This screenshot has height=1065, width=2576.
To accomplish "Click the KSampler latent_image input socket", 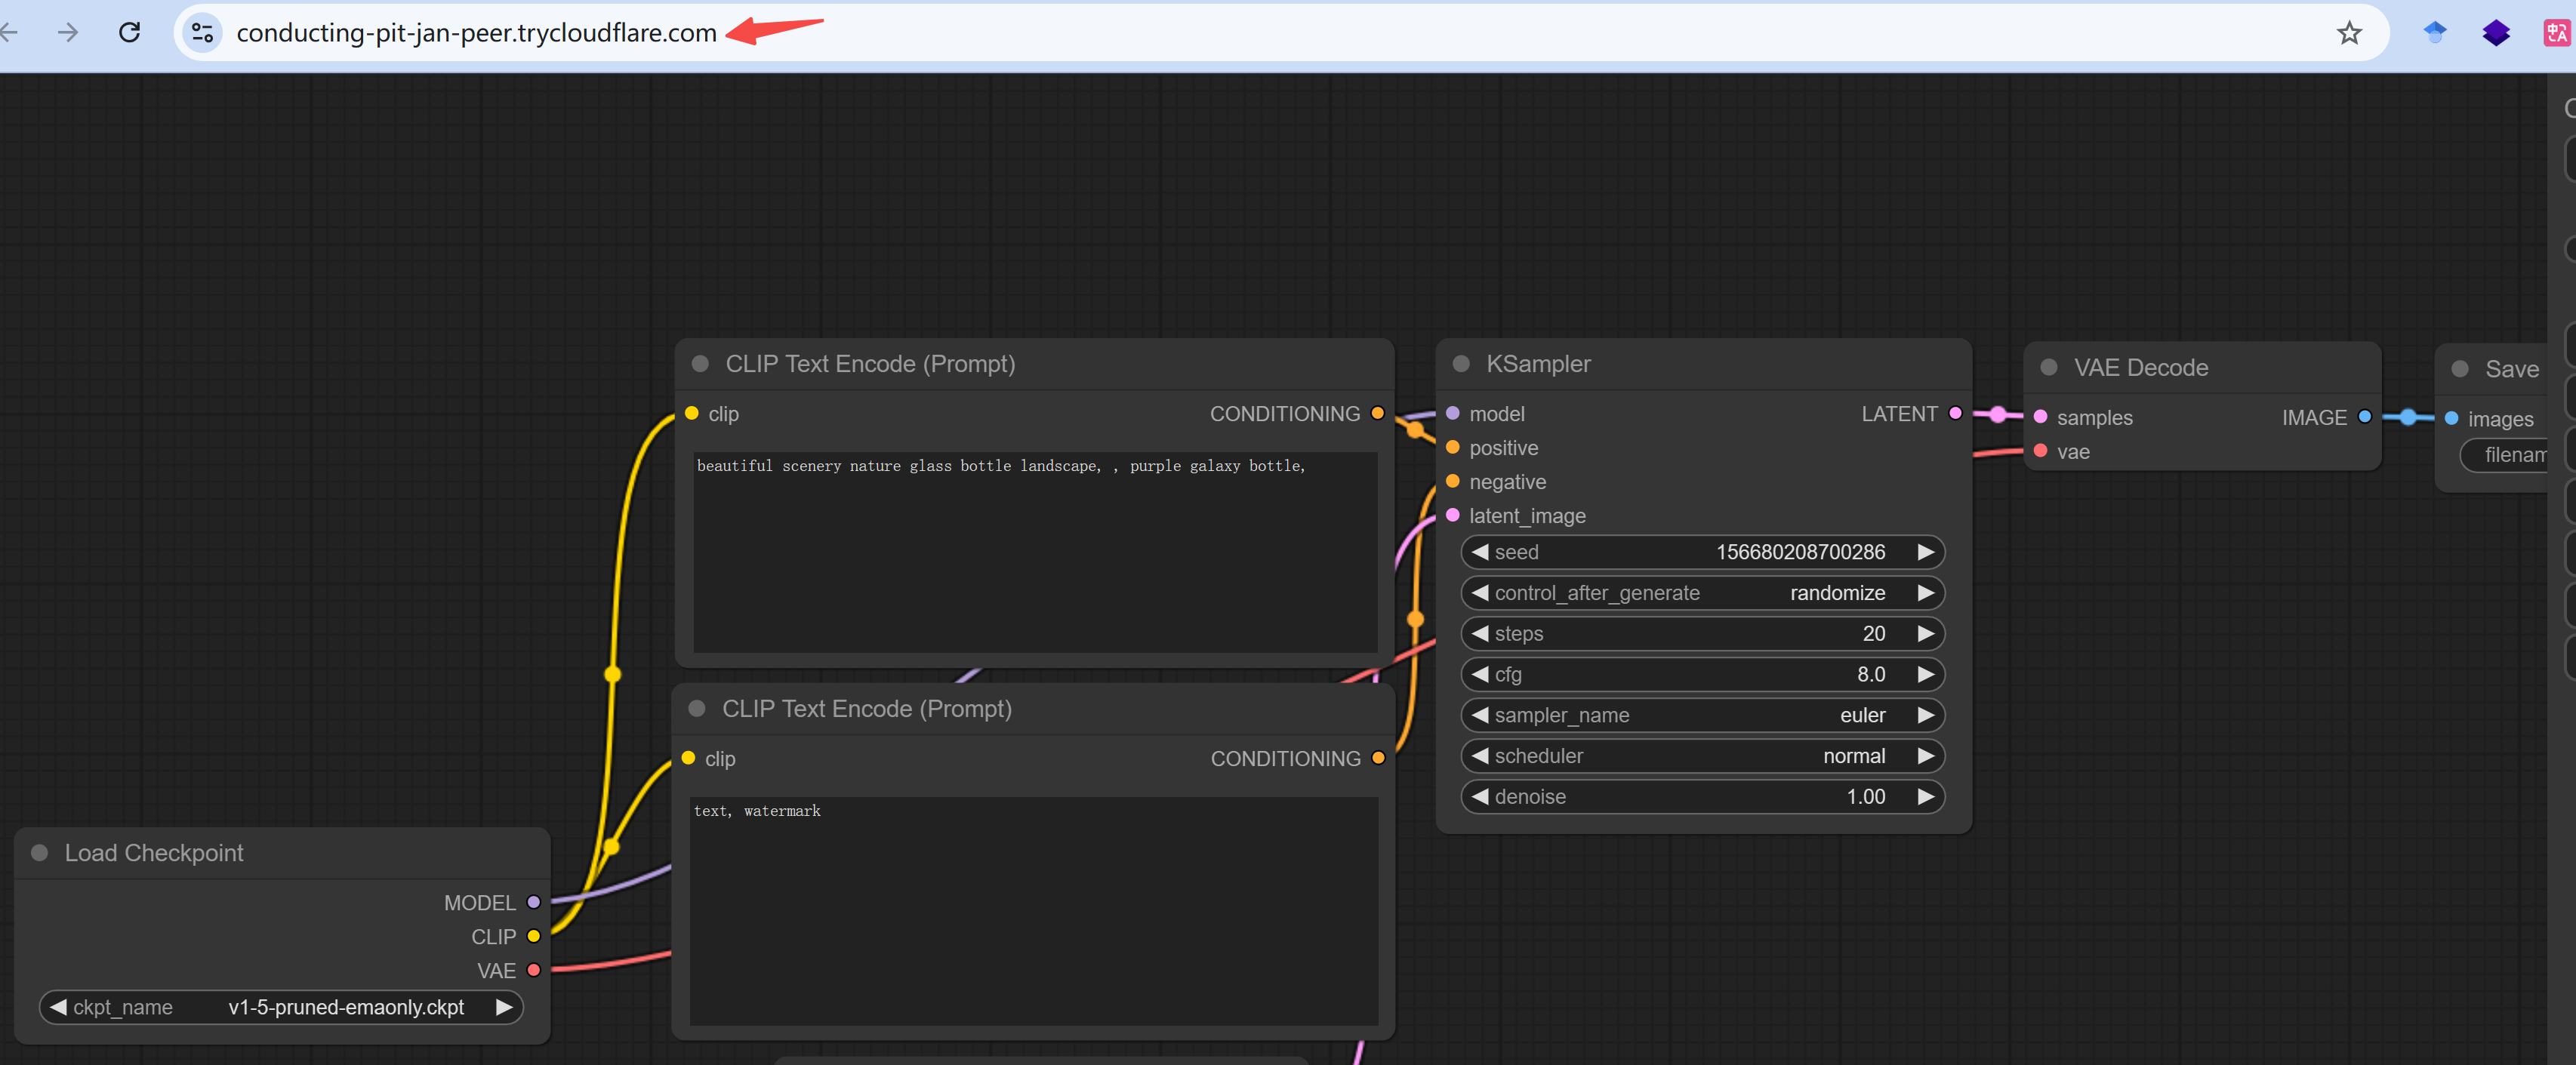I will point(1453,515).
